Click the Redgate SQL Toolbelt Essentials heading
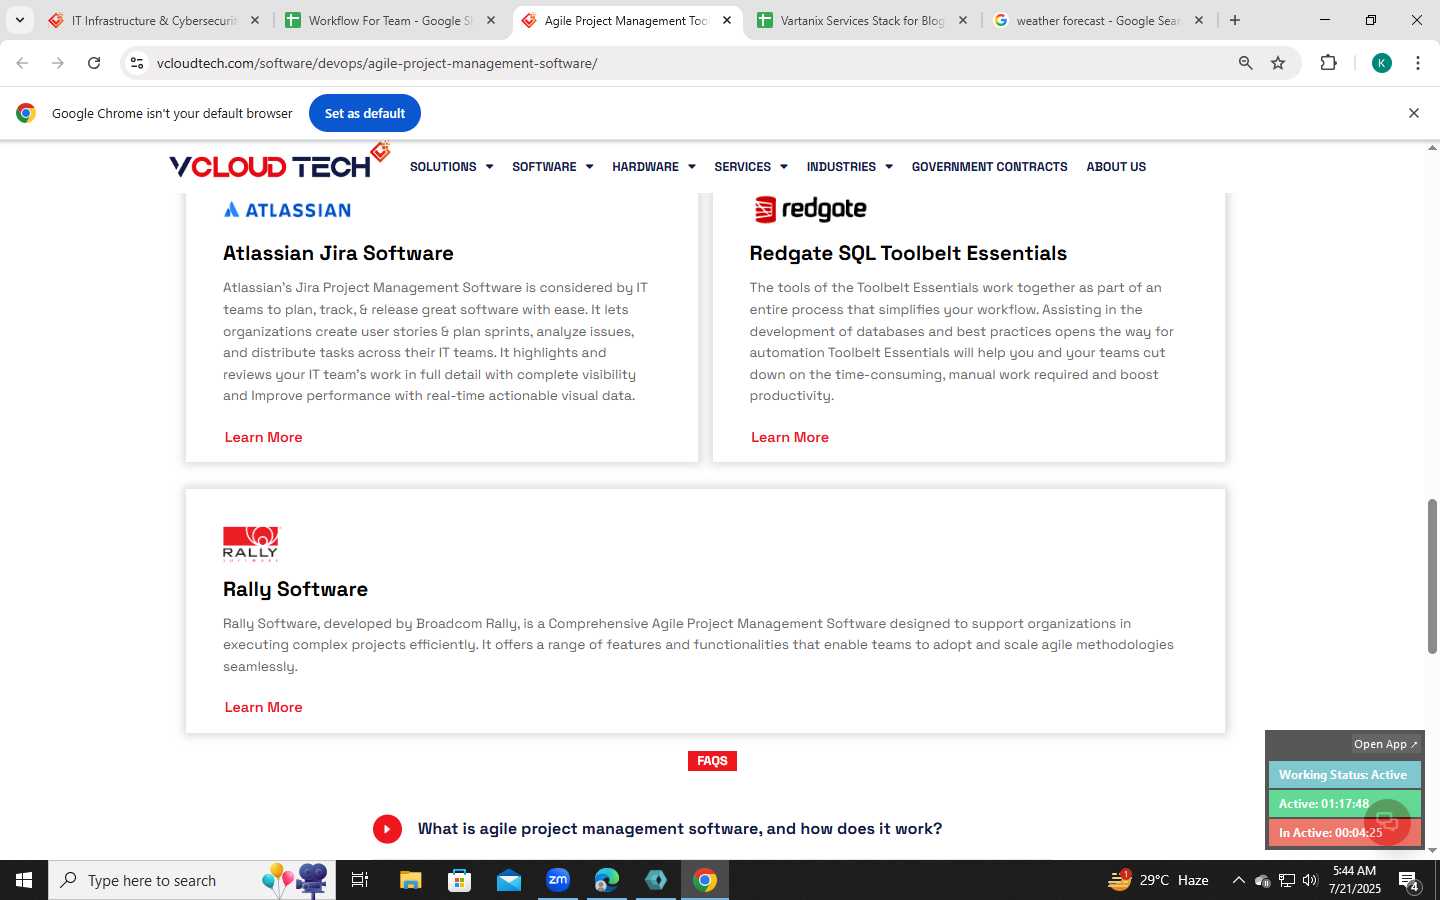The image size is (1440, 900). click(x=908, y=253)
